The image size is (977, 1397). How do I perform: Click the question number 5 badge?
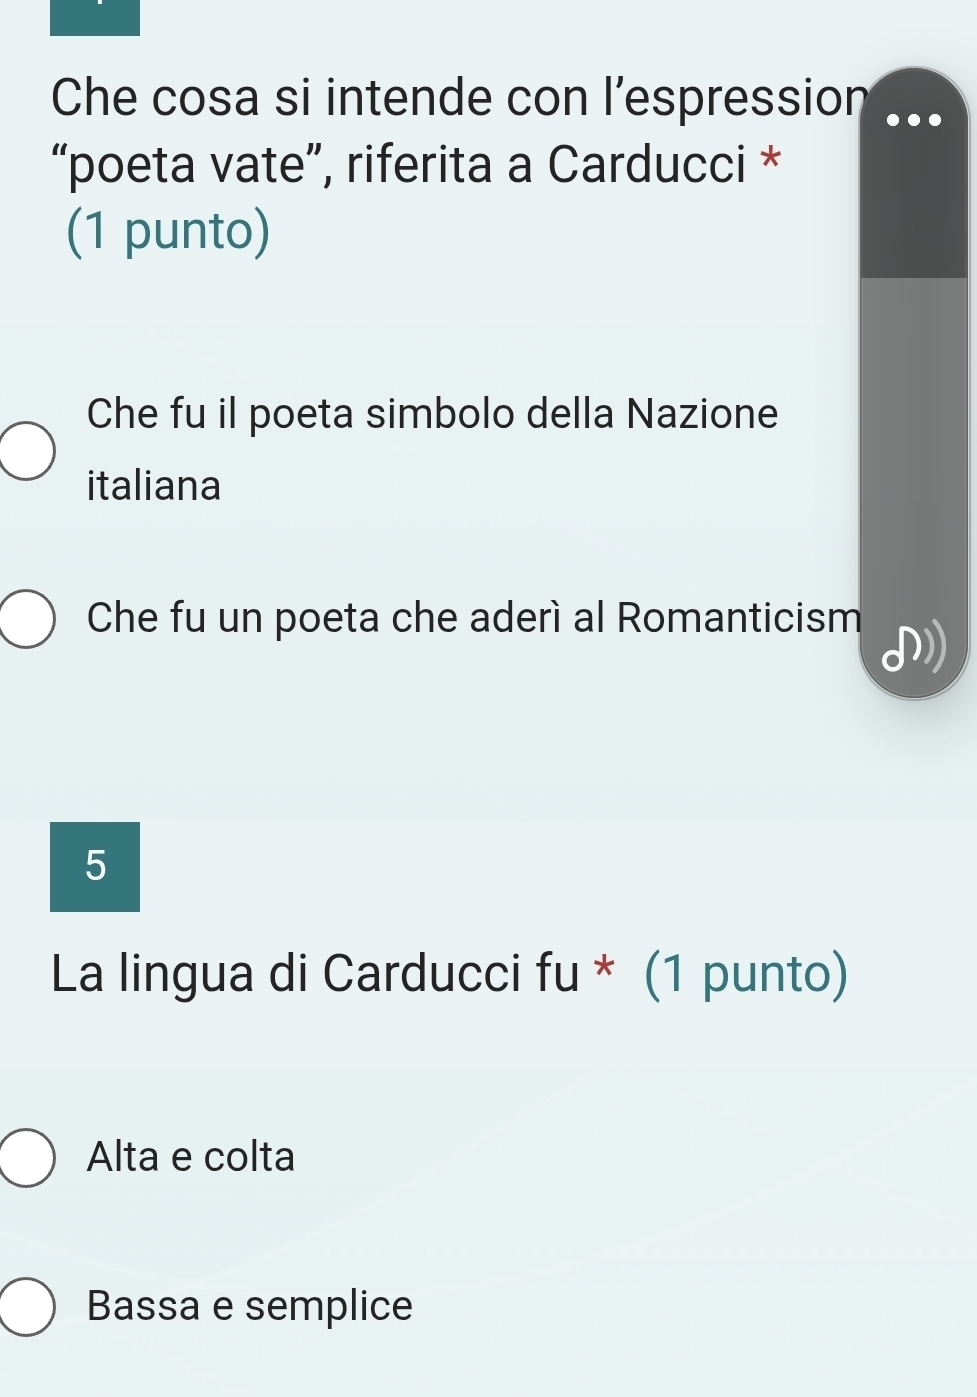pyautogui.click(x=95, y=866)
